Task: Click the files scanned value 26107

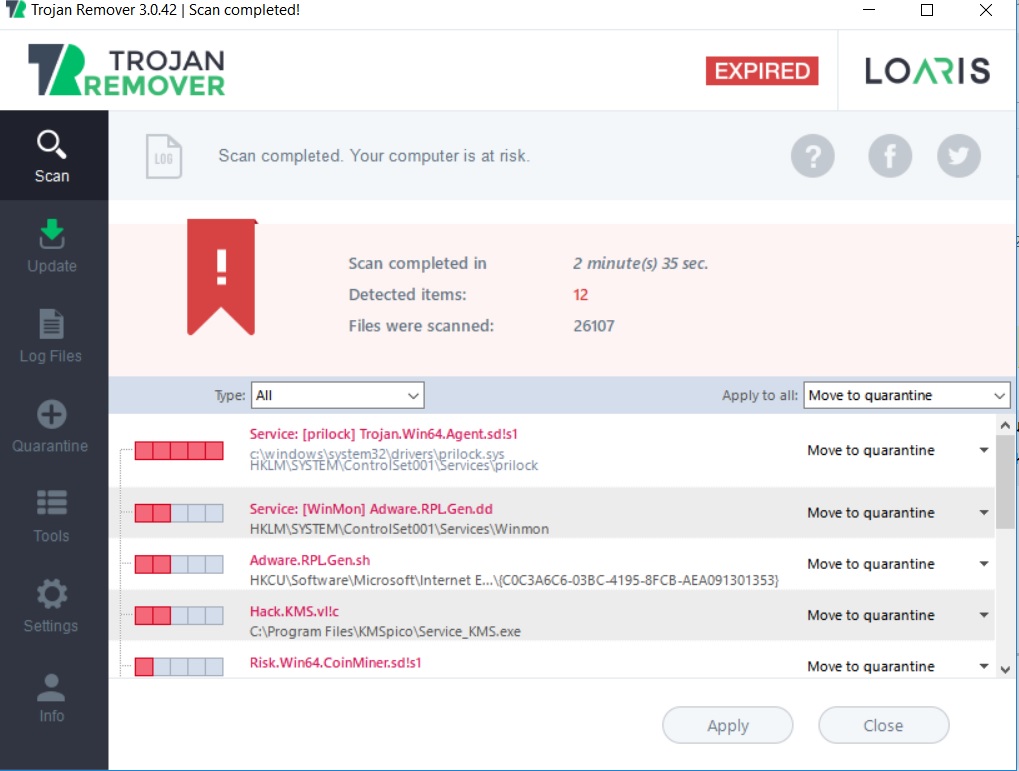Action: point(593,326)
